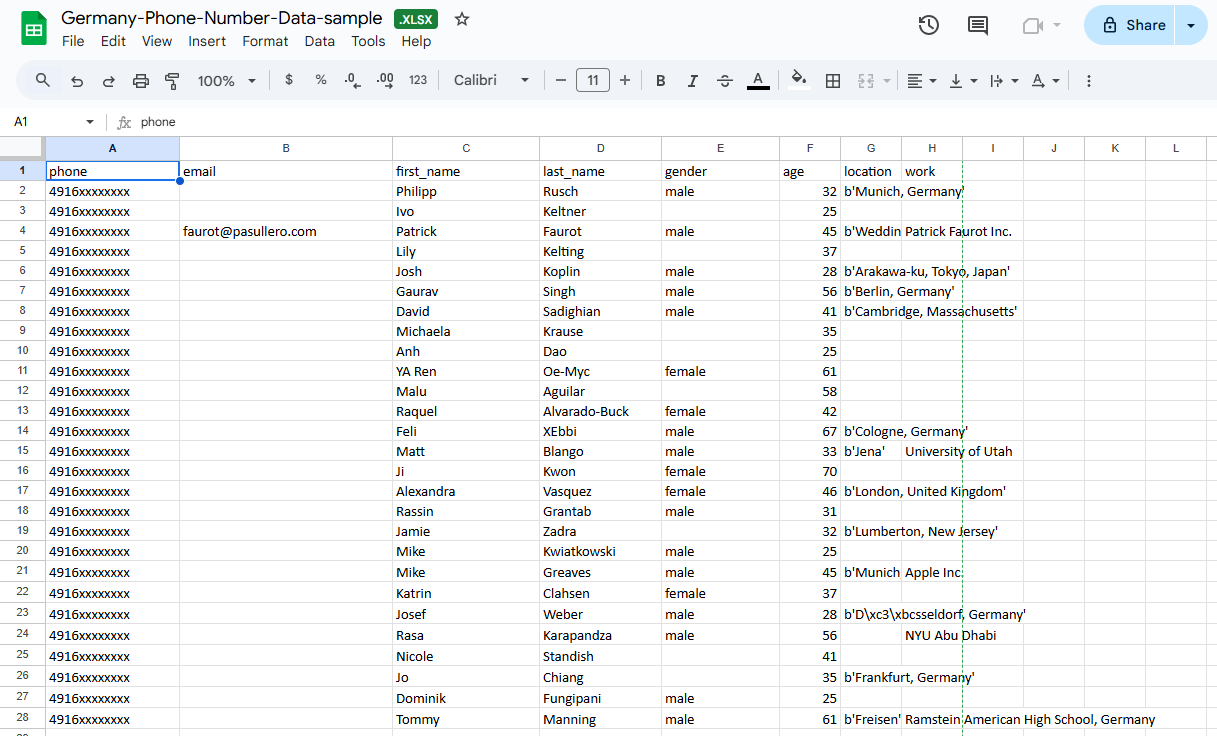Select column A header
Screen dimensions: 1217x736
[x=112, y=148]
